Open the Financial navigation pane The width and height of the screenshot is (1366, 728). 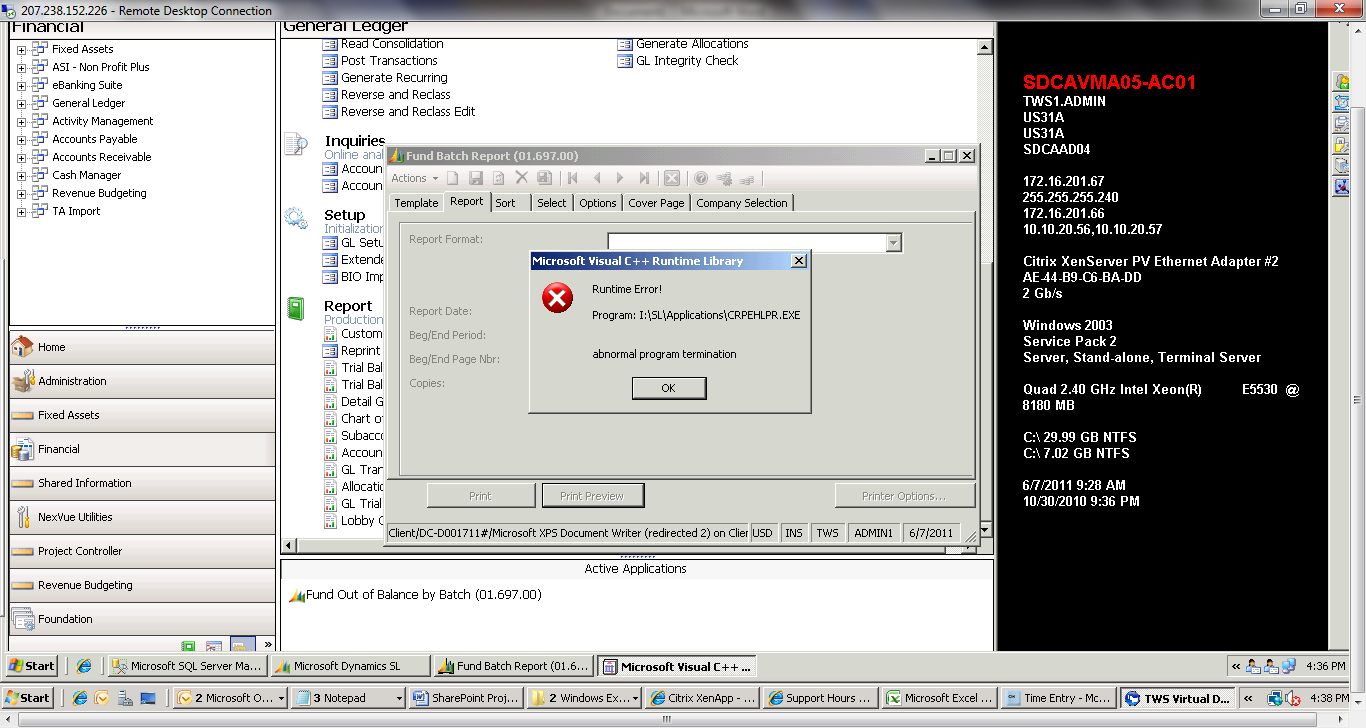point(142,450)
